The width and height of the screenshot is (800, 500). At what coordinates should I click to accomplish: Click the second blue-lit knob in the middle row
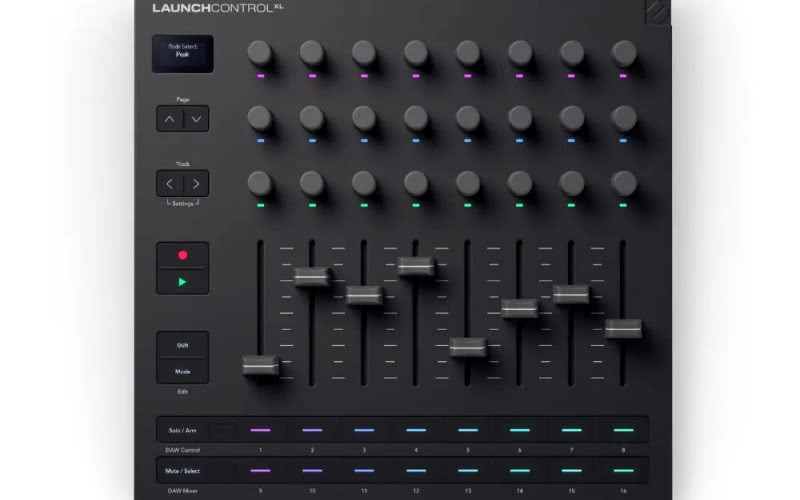(312, 118)
